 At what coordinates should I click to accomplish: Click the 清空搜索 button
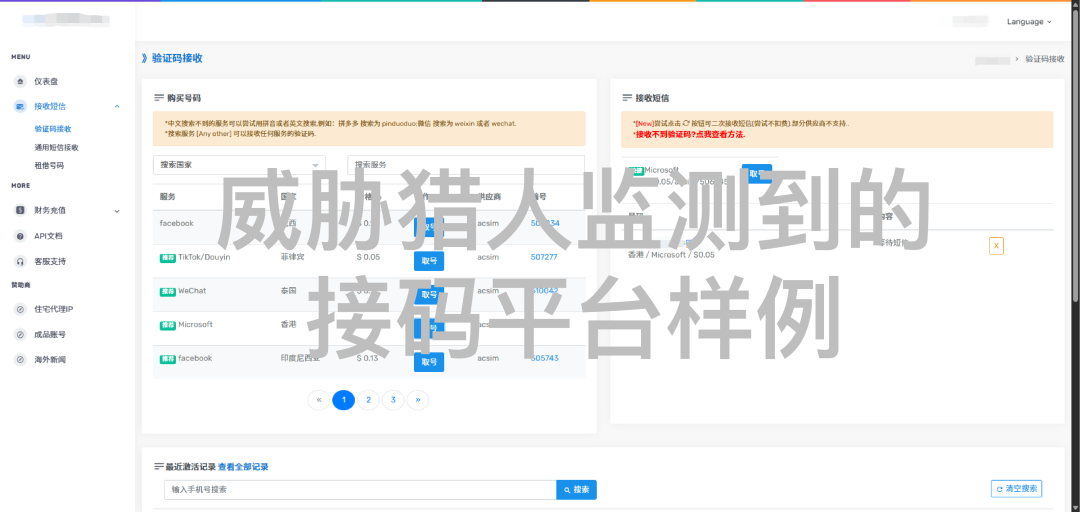1017,489
